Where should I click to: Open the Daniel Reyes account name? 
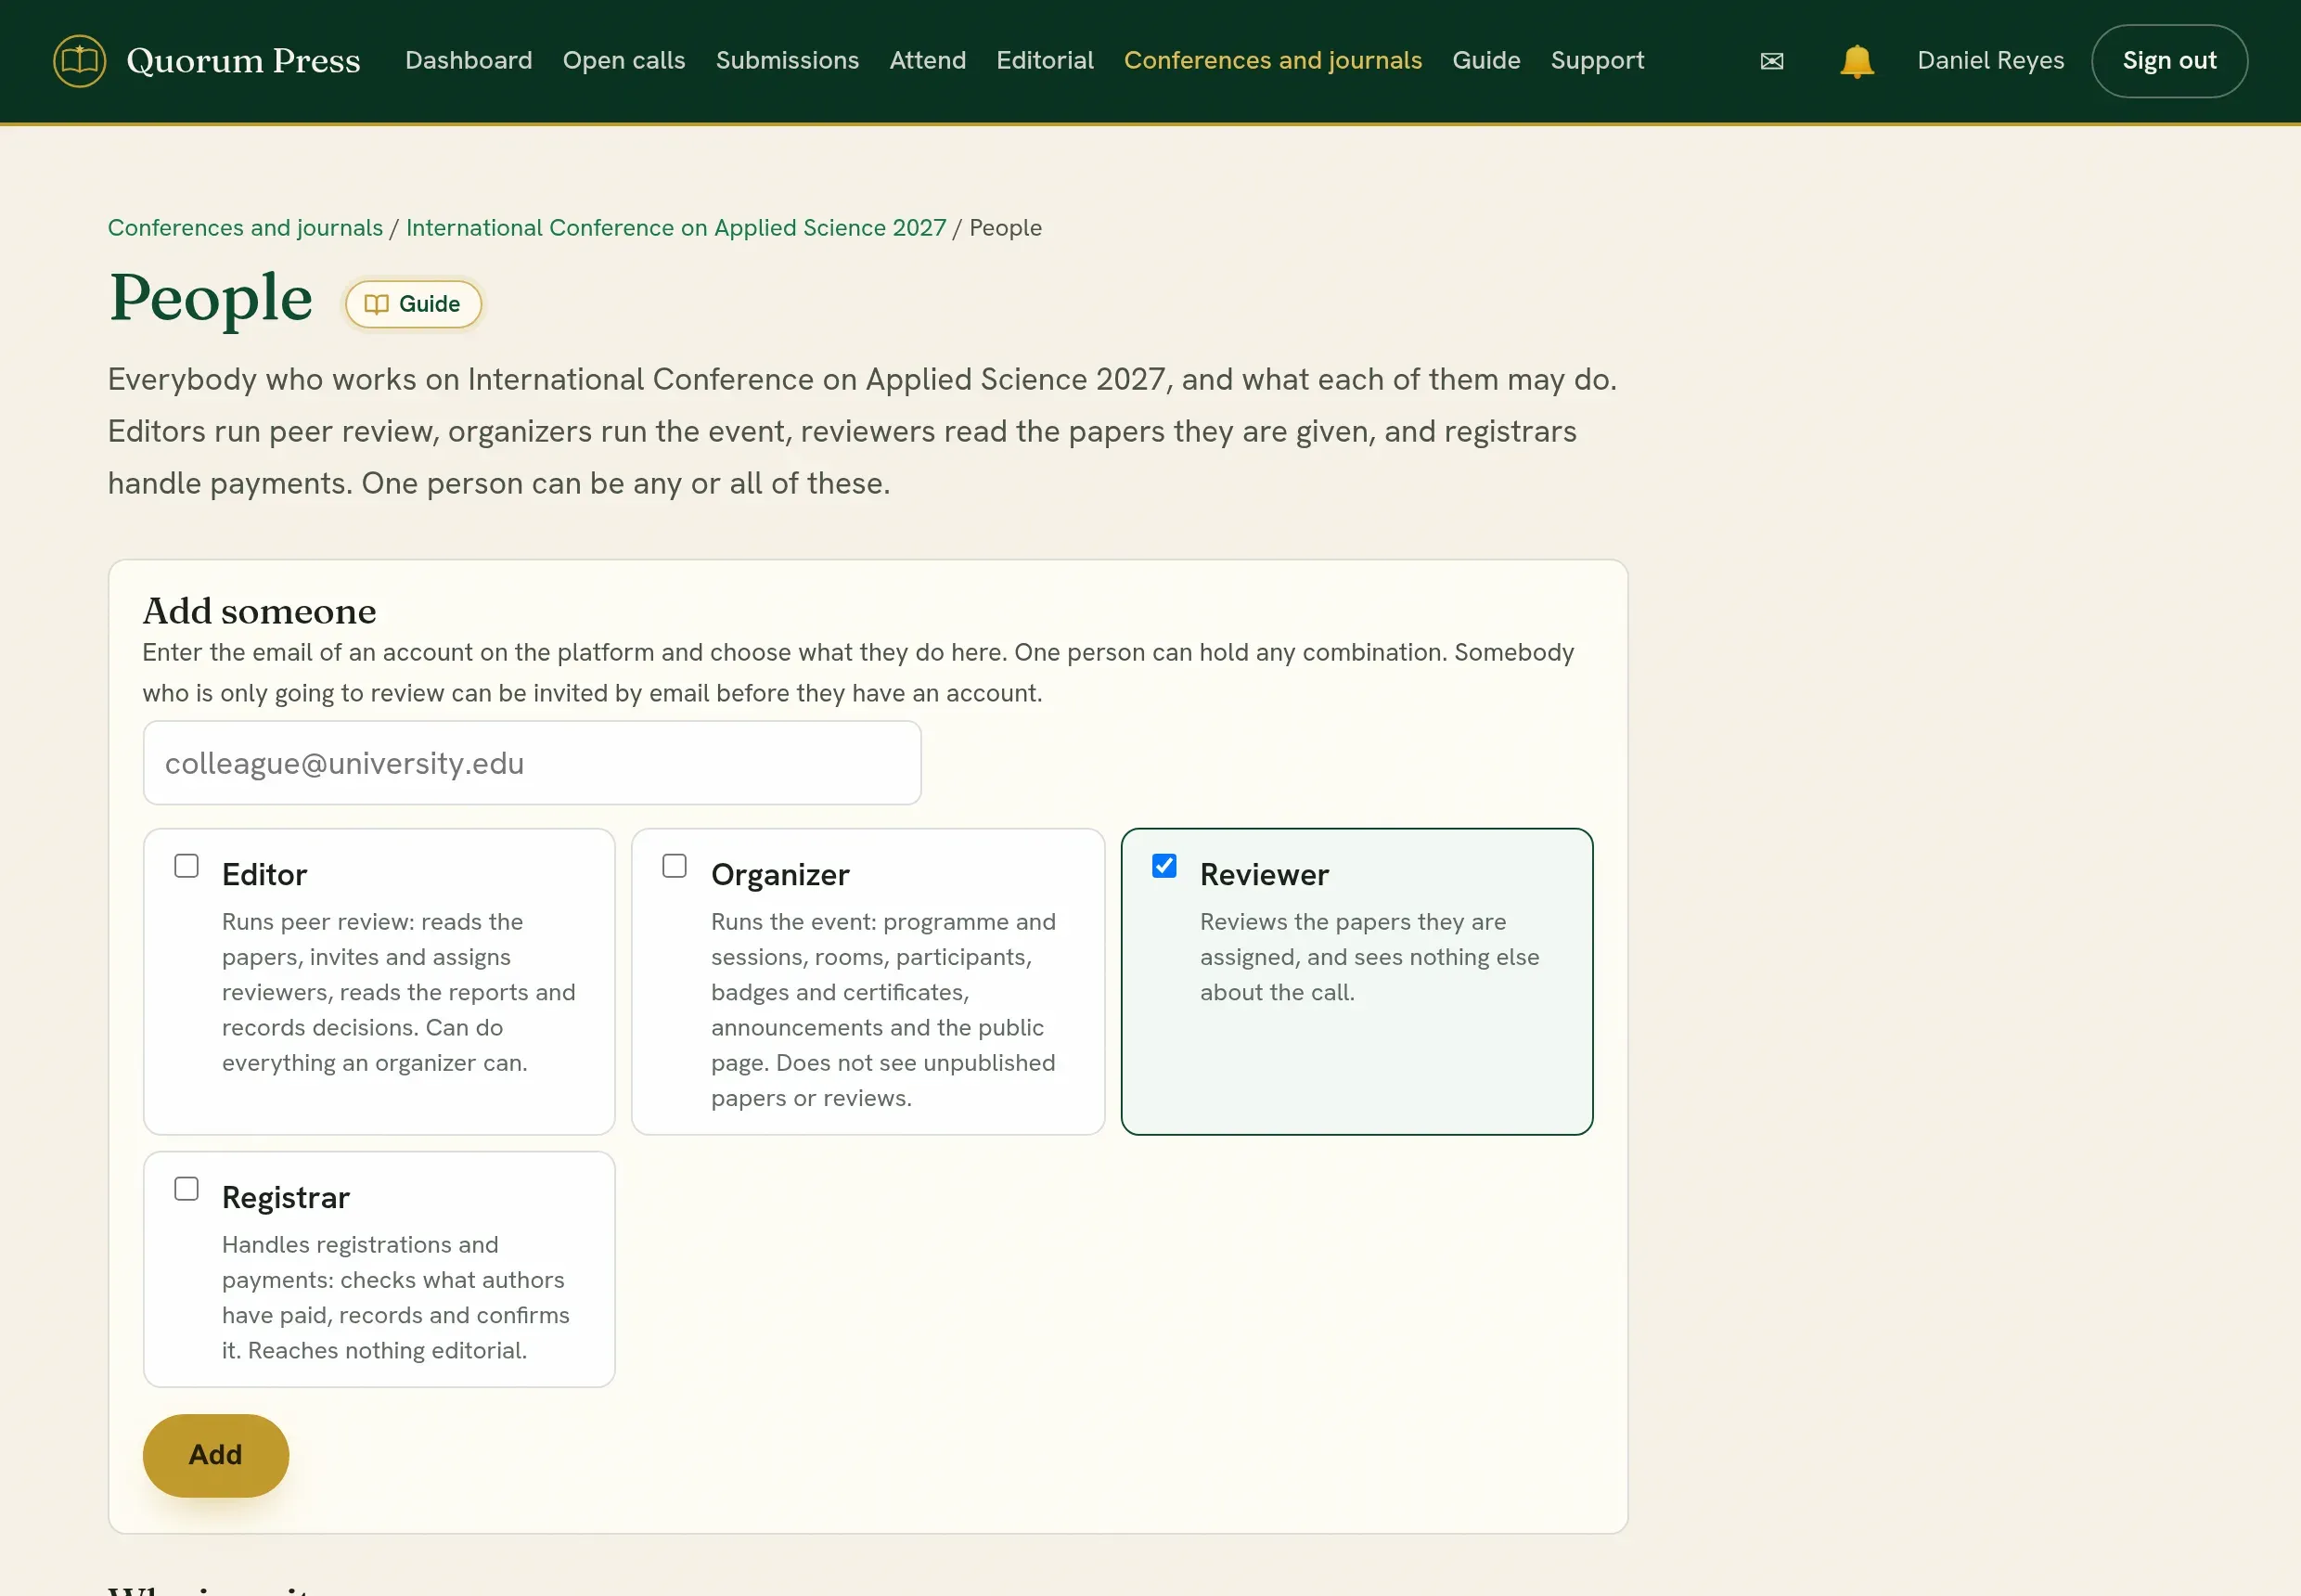pyautogui.click(x=1990, y=61)
